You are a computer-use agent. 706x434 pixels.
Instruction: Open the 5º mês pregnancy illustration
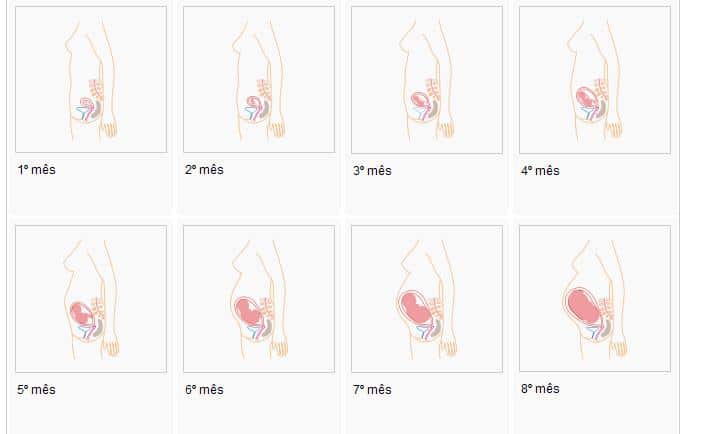coord(91,299)
